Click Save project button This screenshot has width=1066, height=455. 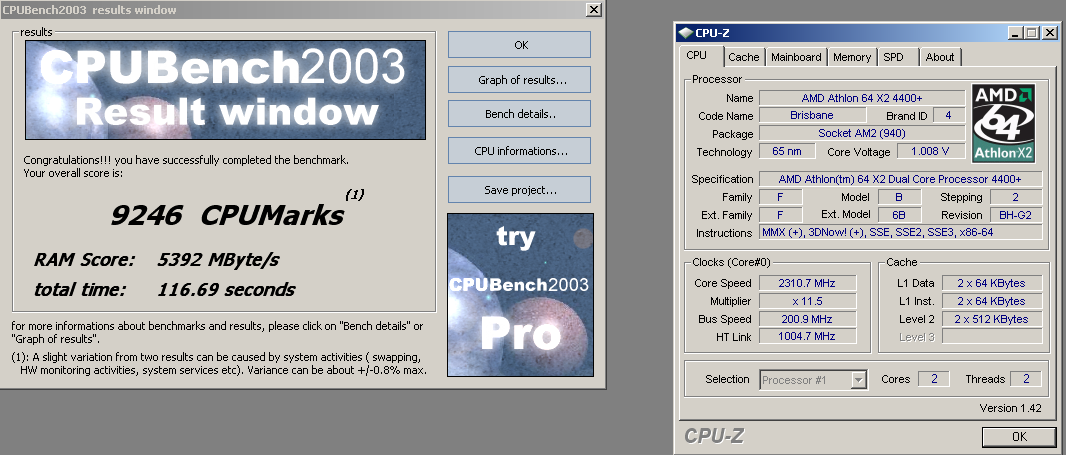click(519, 190)
